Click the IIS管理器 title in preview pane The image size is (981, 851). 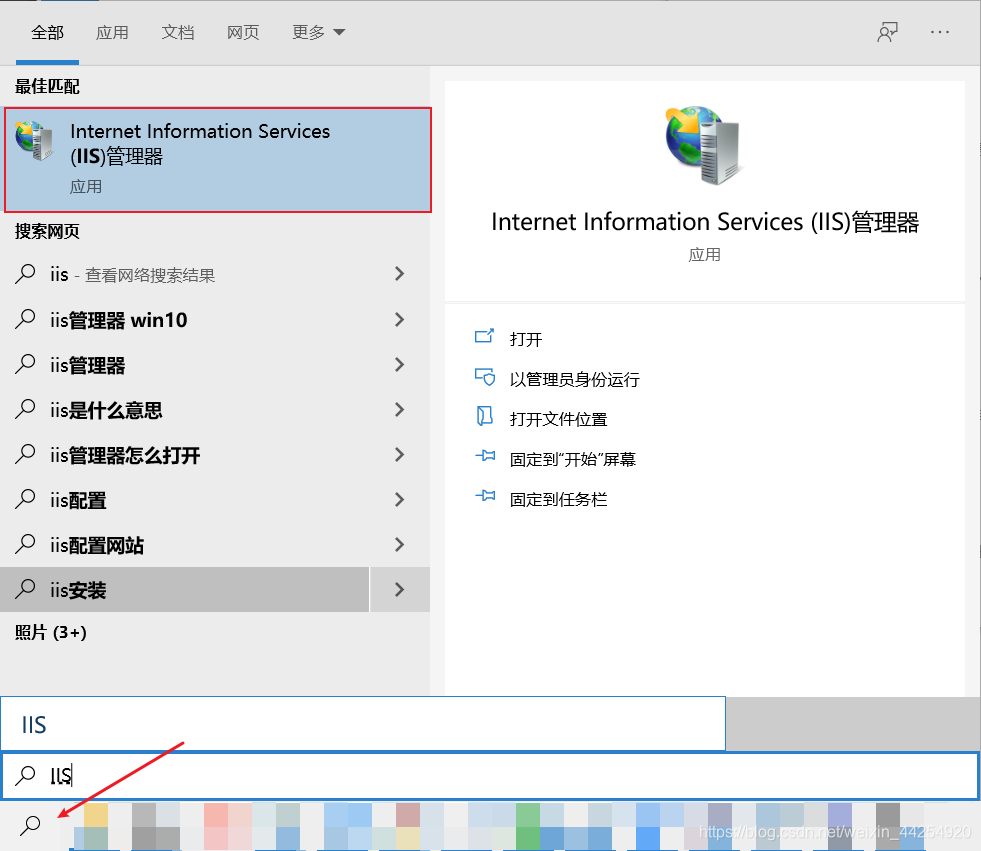[x=704, y=222]
